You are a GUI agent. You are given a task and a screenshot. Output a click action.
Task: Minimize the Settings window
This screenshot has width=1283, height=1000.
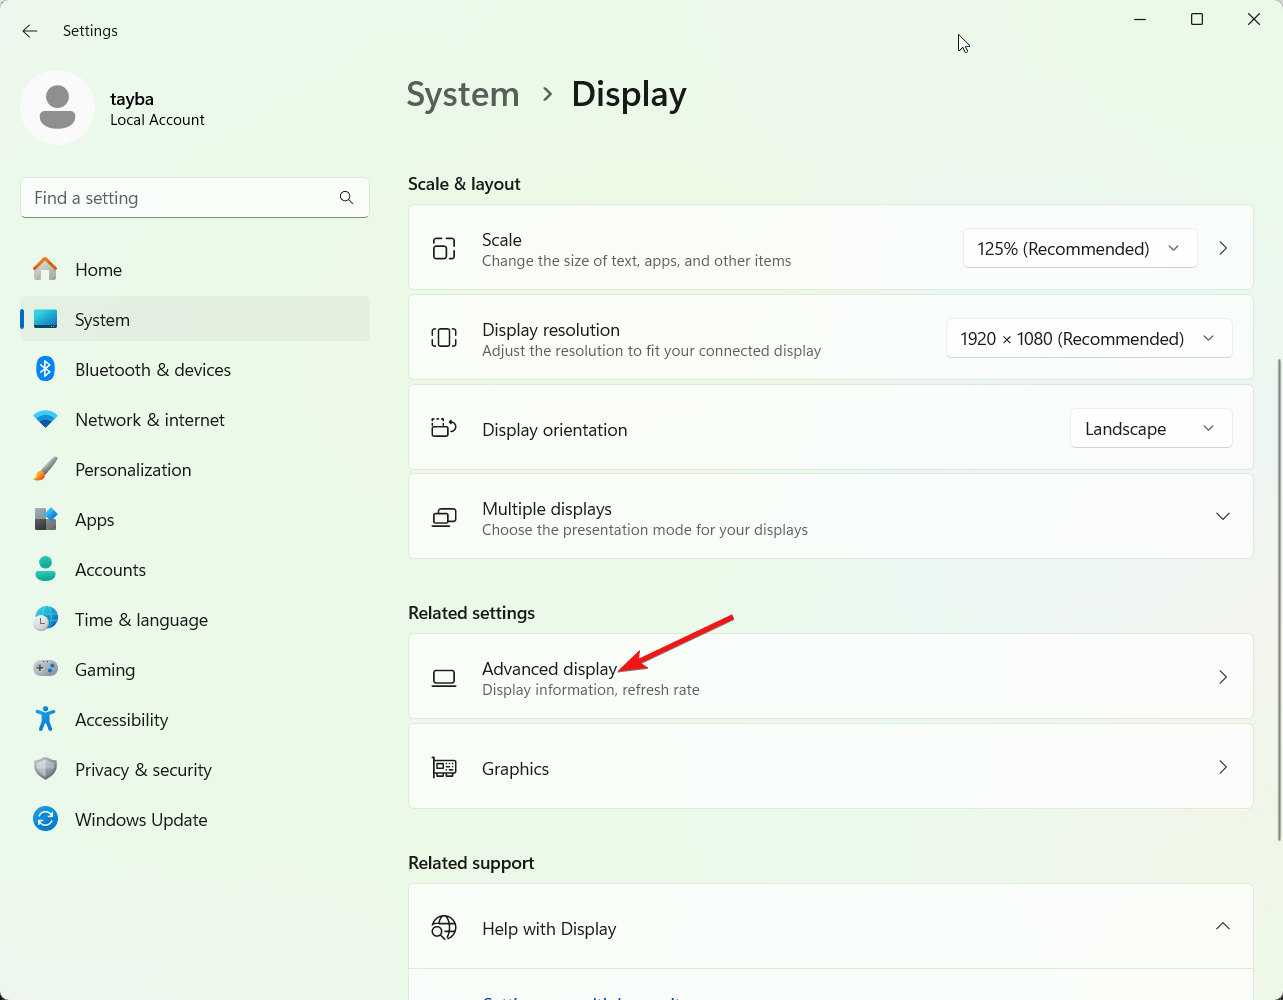[x=1140, y=19]
